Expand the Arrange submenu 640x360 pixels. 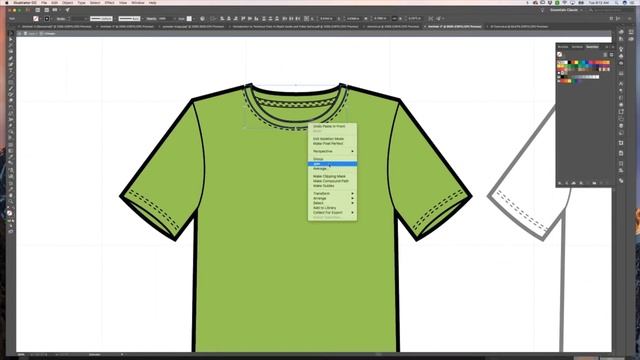332,198
